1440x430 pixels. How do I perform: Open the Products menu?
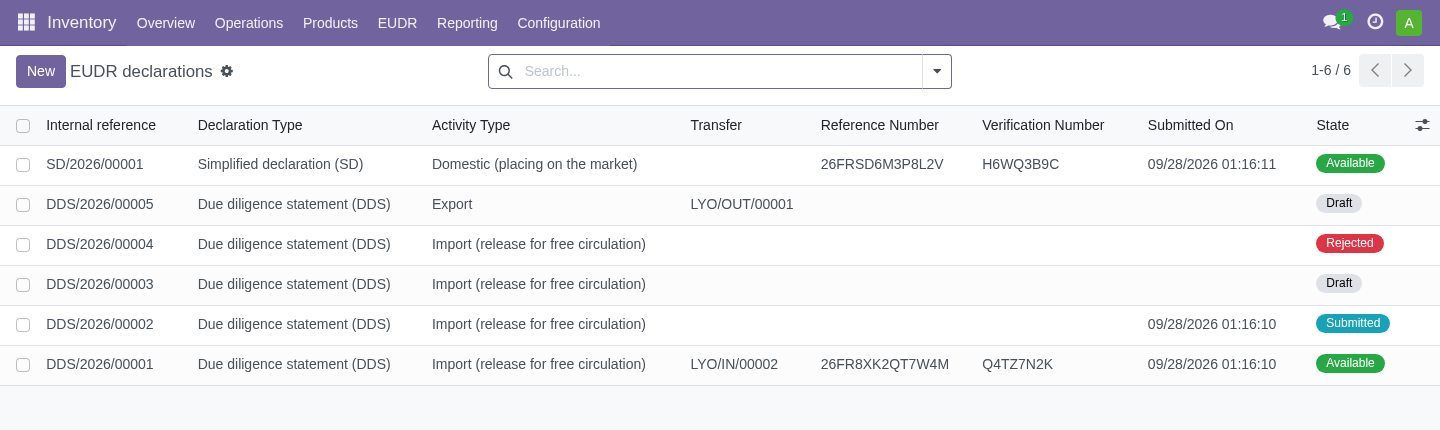(330, 23)
